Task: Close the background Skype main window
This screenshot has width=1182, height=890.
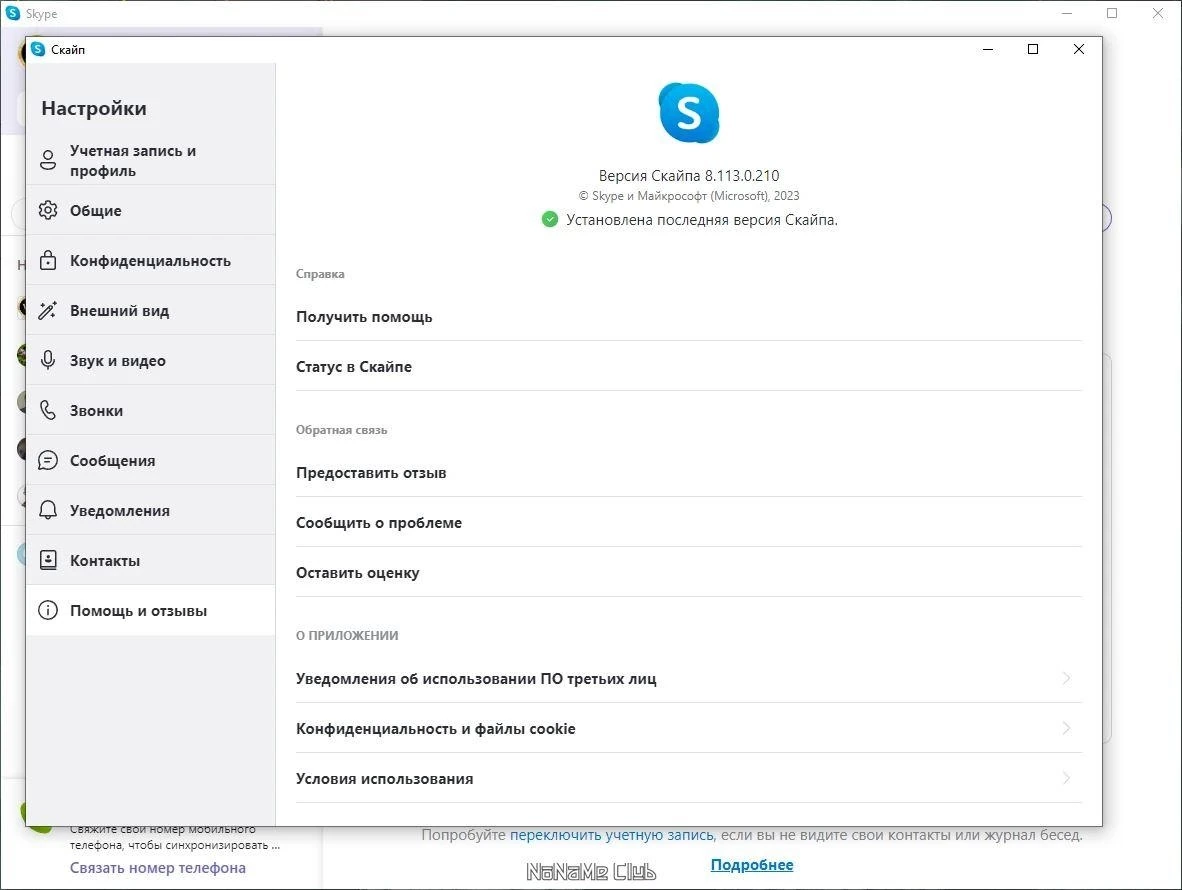Action: click(x=1158, y=14)
